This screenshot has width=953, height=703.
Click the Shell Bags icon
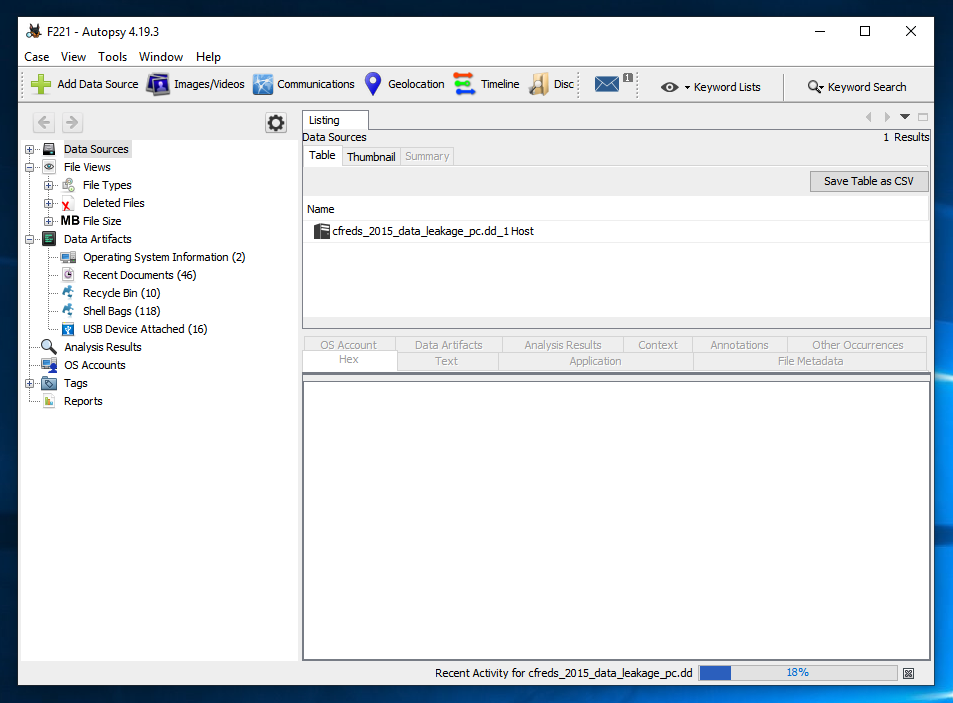pyautogui.click(x=68, y=310)
